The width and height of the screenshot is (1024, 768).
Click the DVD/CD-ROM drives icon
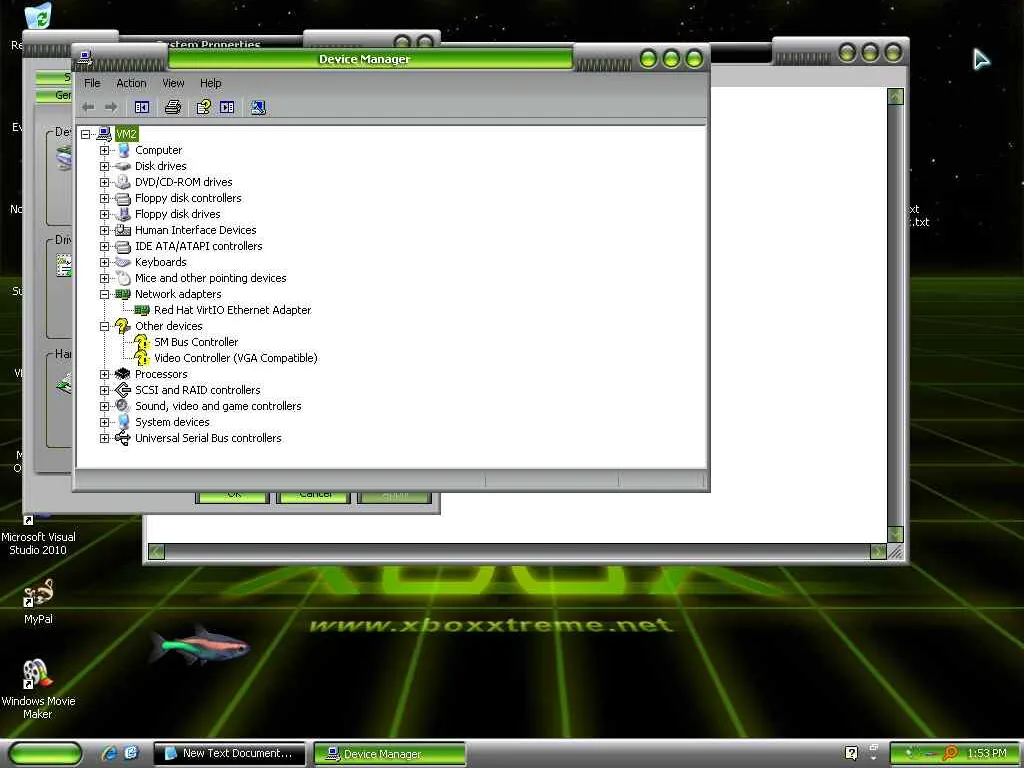point(122,182)
